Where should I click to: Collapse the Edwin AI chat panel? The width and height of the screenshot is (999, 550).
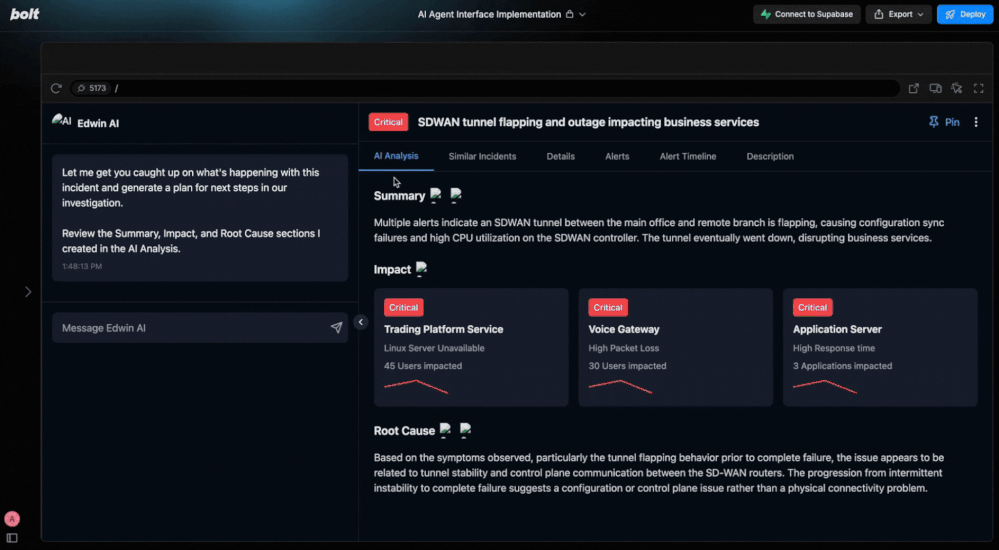(x=361, y=322)
